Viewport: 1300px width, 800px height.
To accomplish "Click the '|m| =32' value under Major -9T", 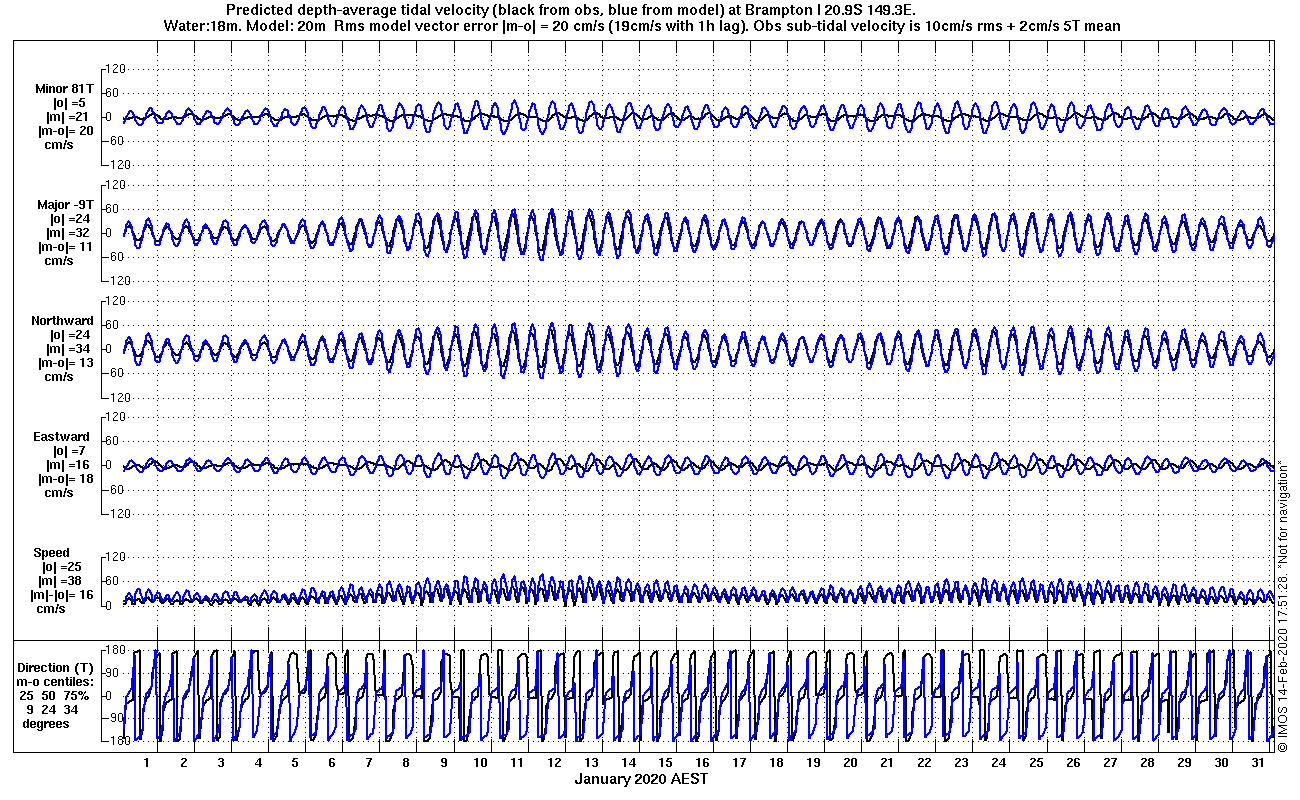I will pos(66,232).
